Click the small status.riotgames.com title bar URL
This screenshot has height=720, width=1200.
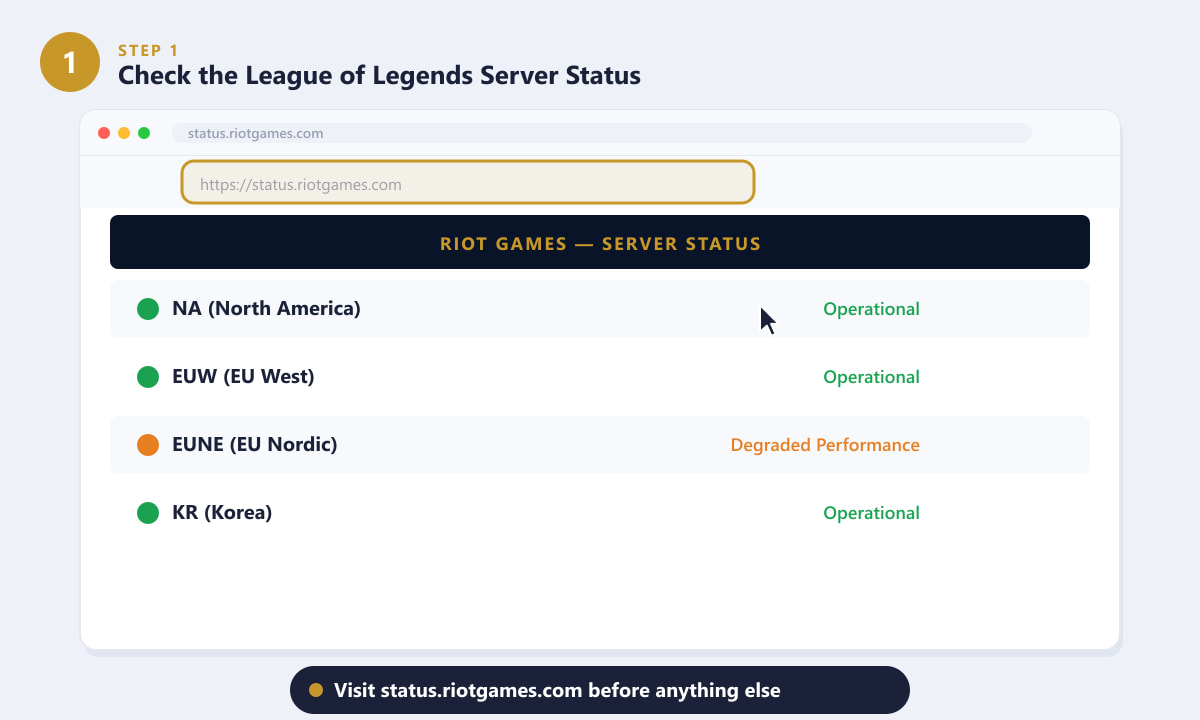pos(255,133)
